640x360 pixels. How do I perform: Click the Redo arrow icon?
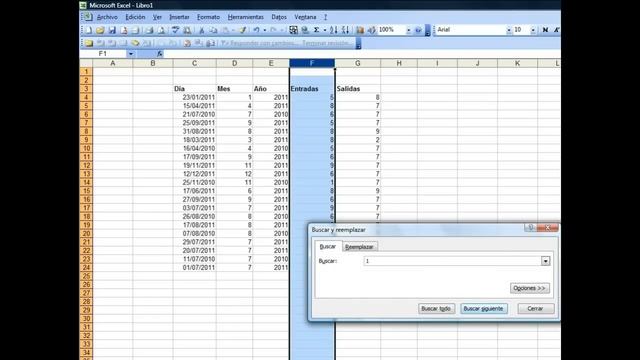coord(273,30)
